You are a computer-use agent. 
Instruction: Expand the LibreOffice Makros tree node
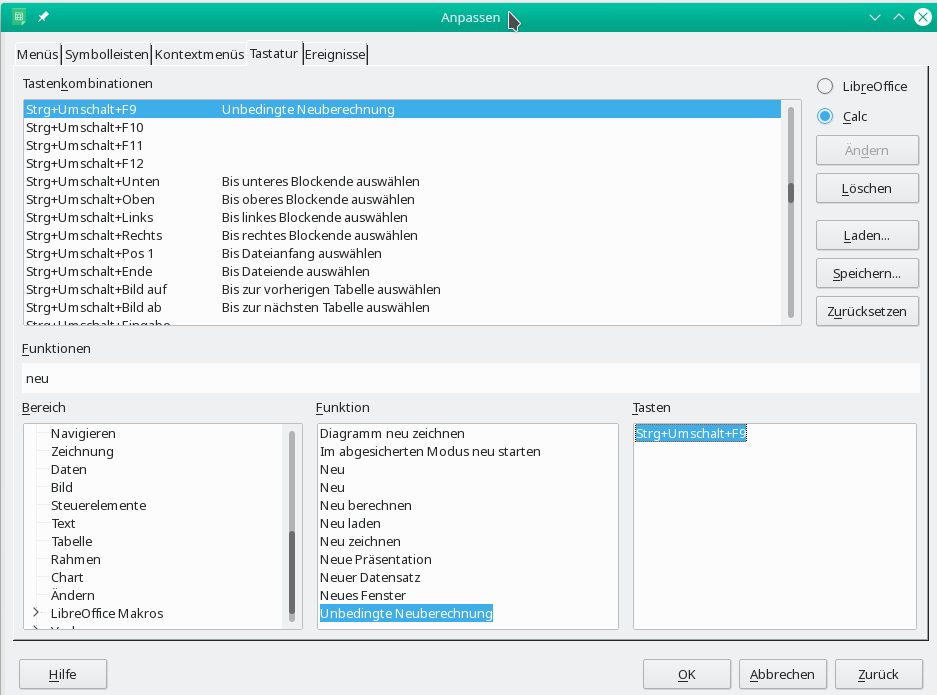point(36,613)
